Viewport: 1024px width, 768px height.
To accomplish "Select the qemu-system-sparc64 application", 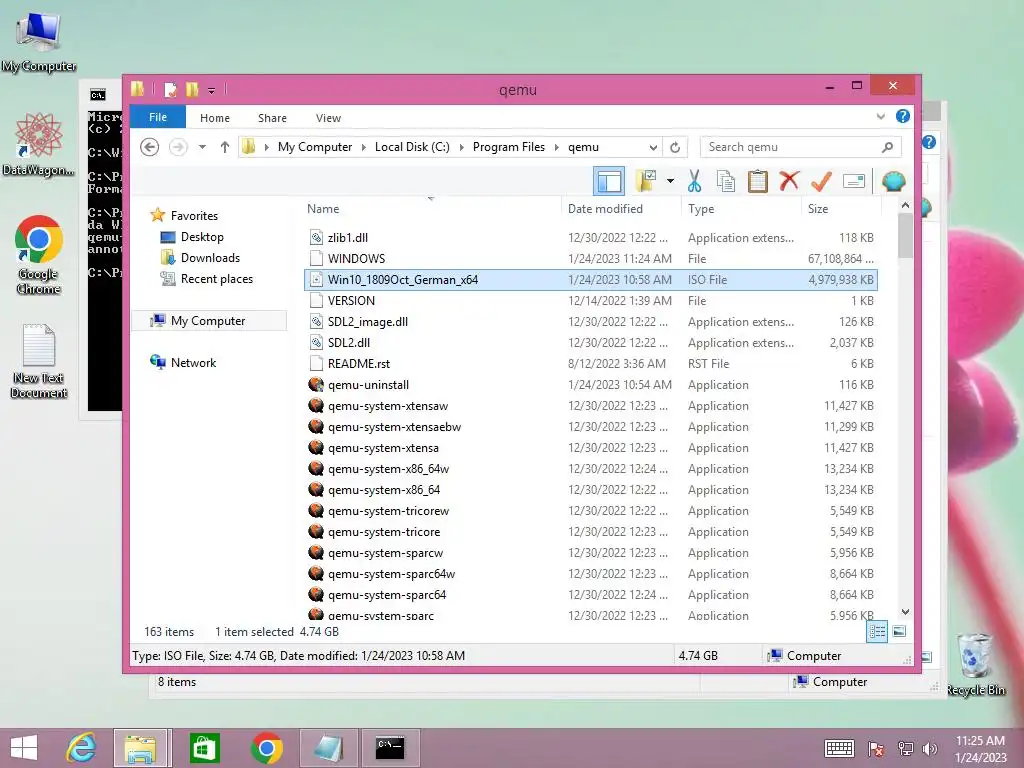I will coord(590,595).
